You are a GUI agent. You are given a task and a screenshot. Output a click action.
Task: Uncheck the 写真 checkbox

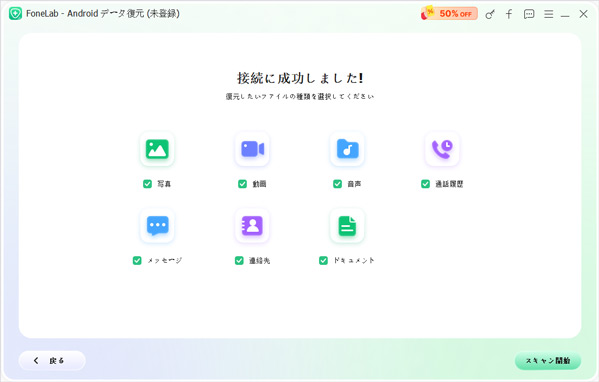coord(147,184)
